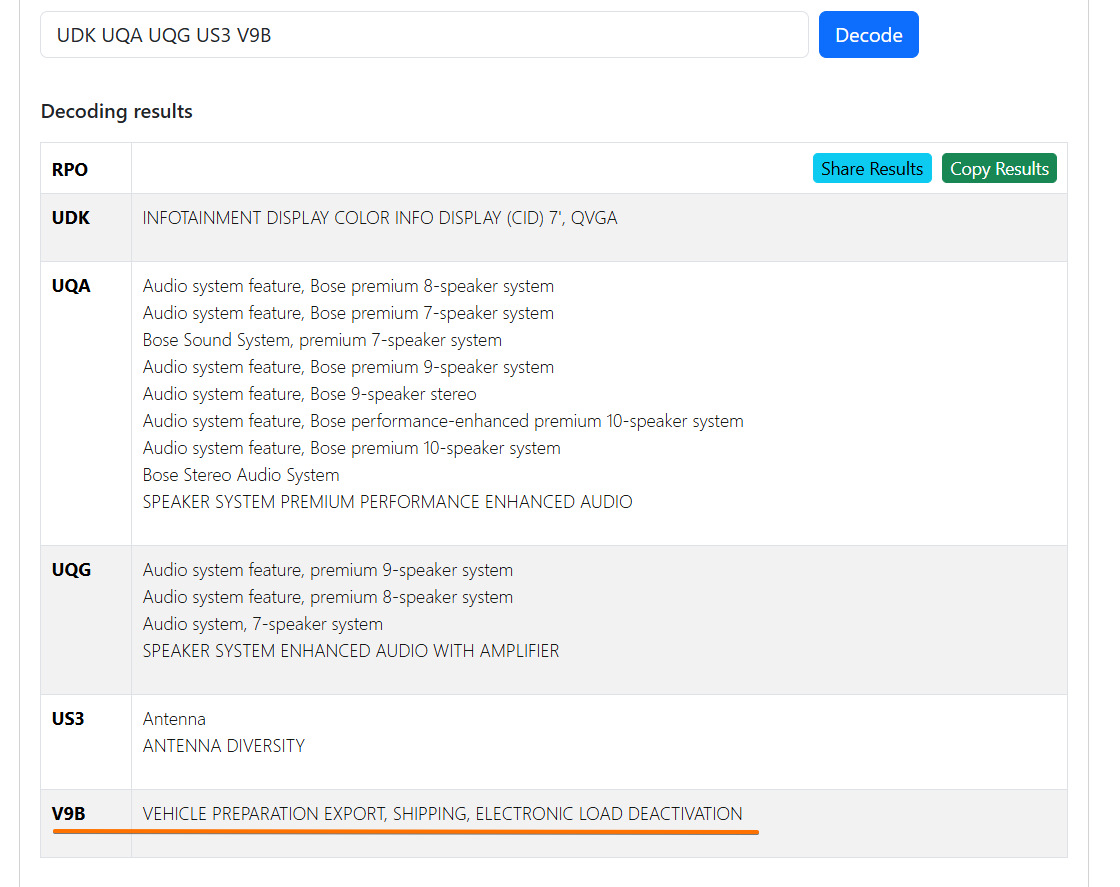
Task: Click the Share Results button
Action: pyautogui.click(x=872, y=169)
